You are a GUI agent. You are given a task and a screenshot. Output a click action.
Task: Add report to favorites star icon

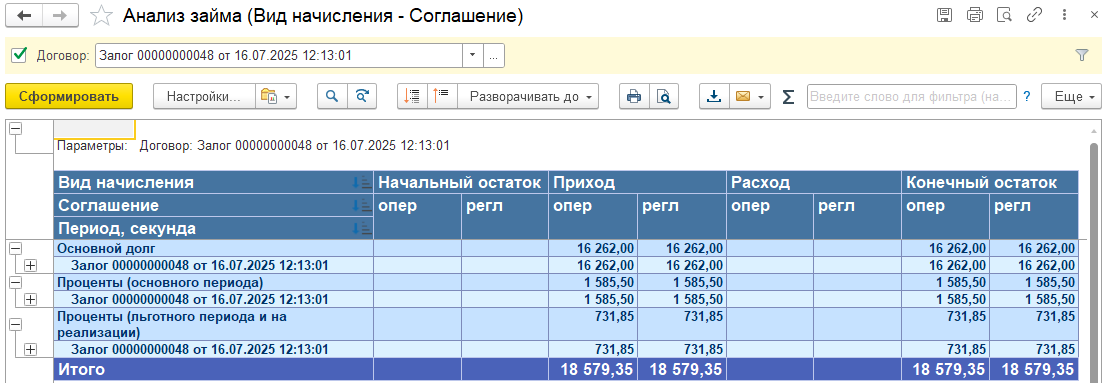pyautogui.click(x=102, y=16)
